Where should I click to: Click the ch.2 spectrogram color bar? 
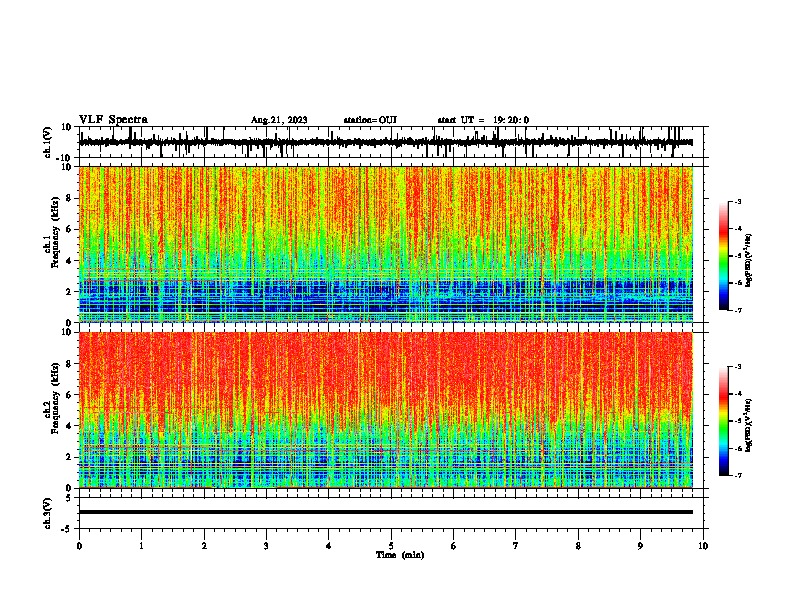[723, 421]
